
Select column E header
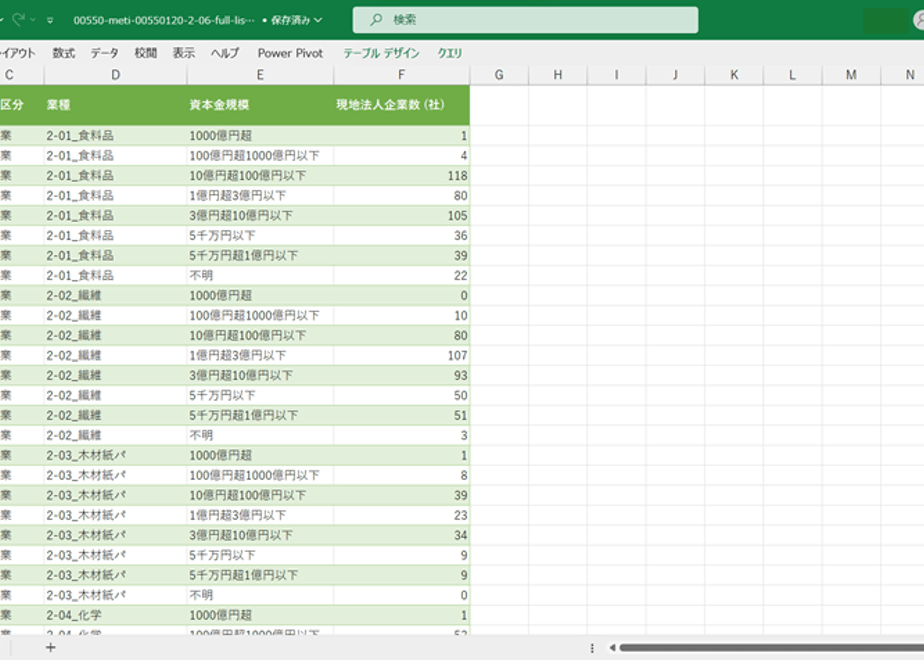point(260,75)
